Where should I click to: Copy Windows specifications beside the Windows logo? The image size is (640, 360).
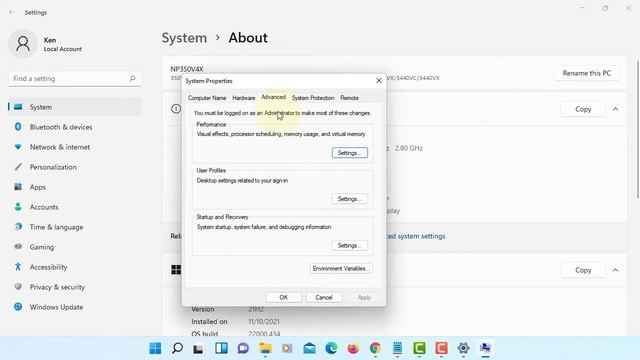[x=583, y=270]
